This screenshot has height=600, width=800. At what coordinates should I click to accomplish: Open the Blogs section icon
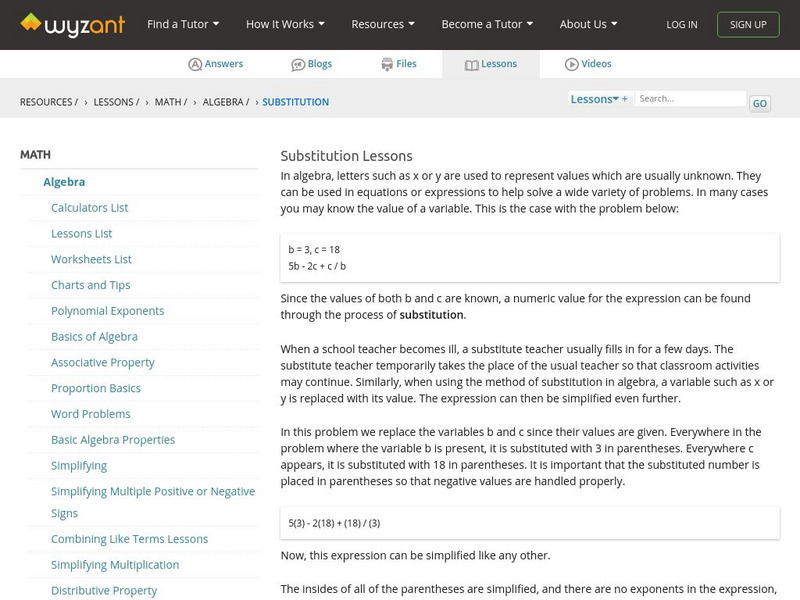pos(298,64)
